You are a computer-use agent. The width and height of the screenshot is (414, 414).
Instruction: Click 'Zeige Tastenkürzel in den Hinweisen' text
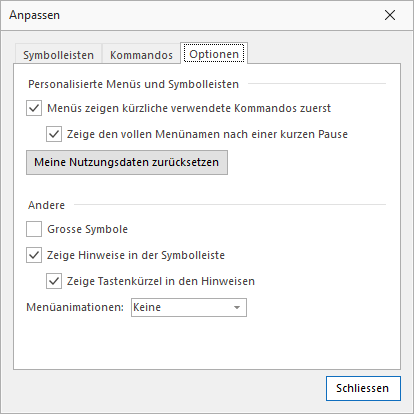(161, 281)
